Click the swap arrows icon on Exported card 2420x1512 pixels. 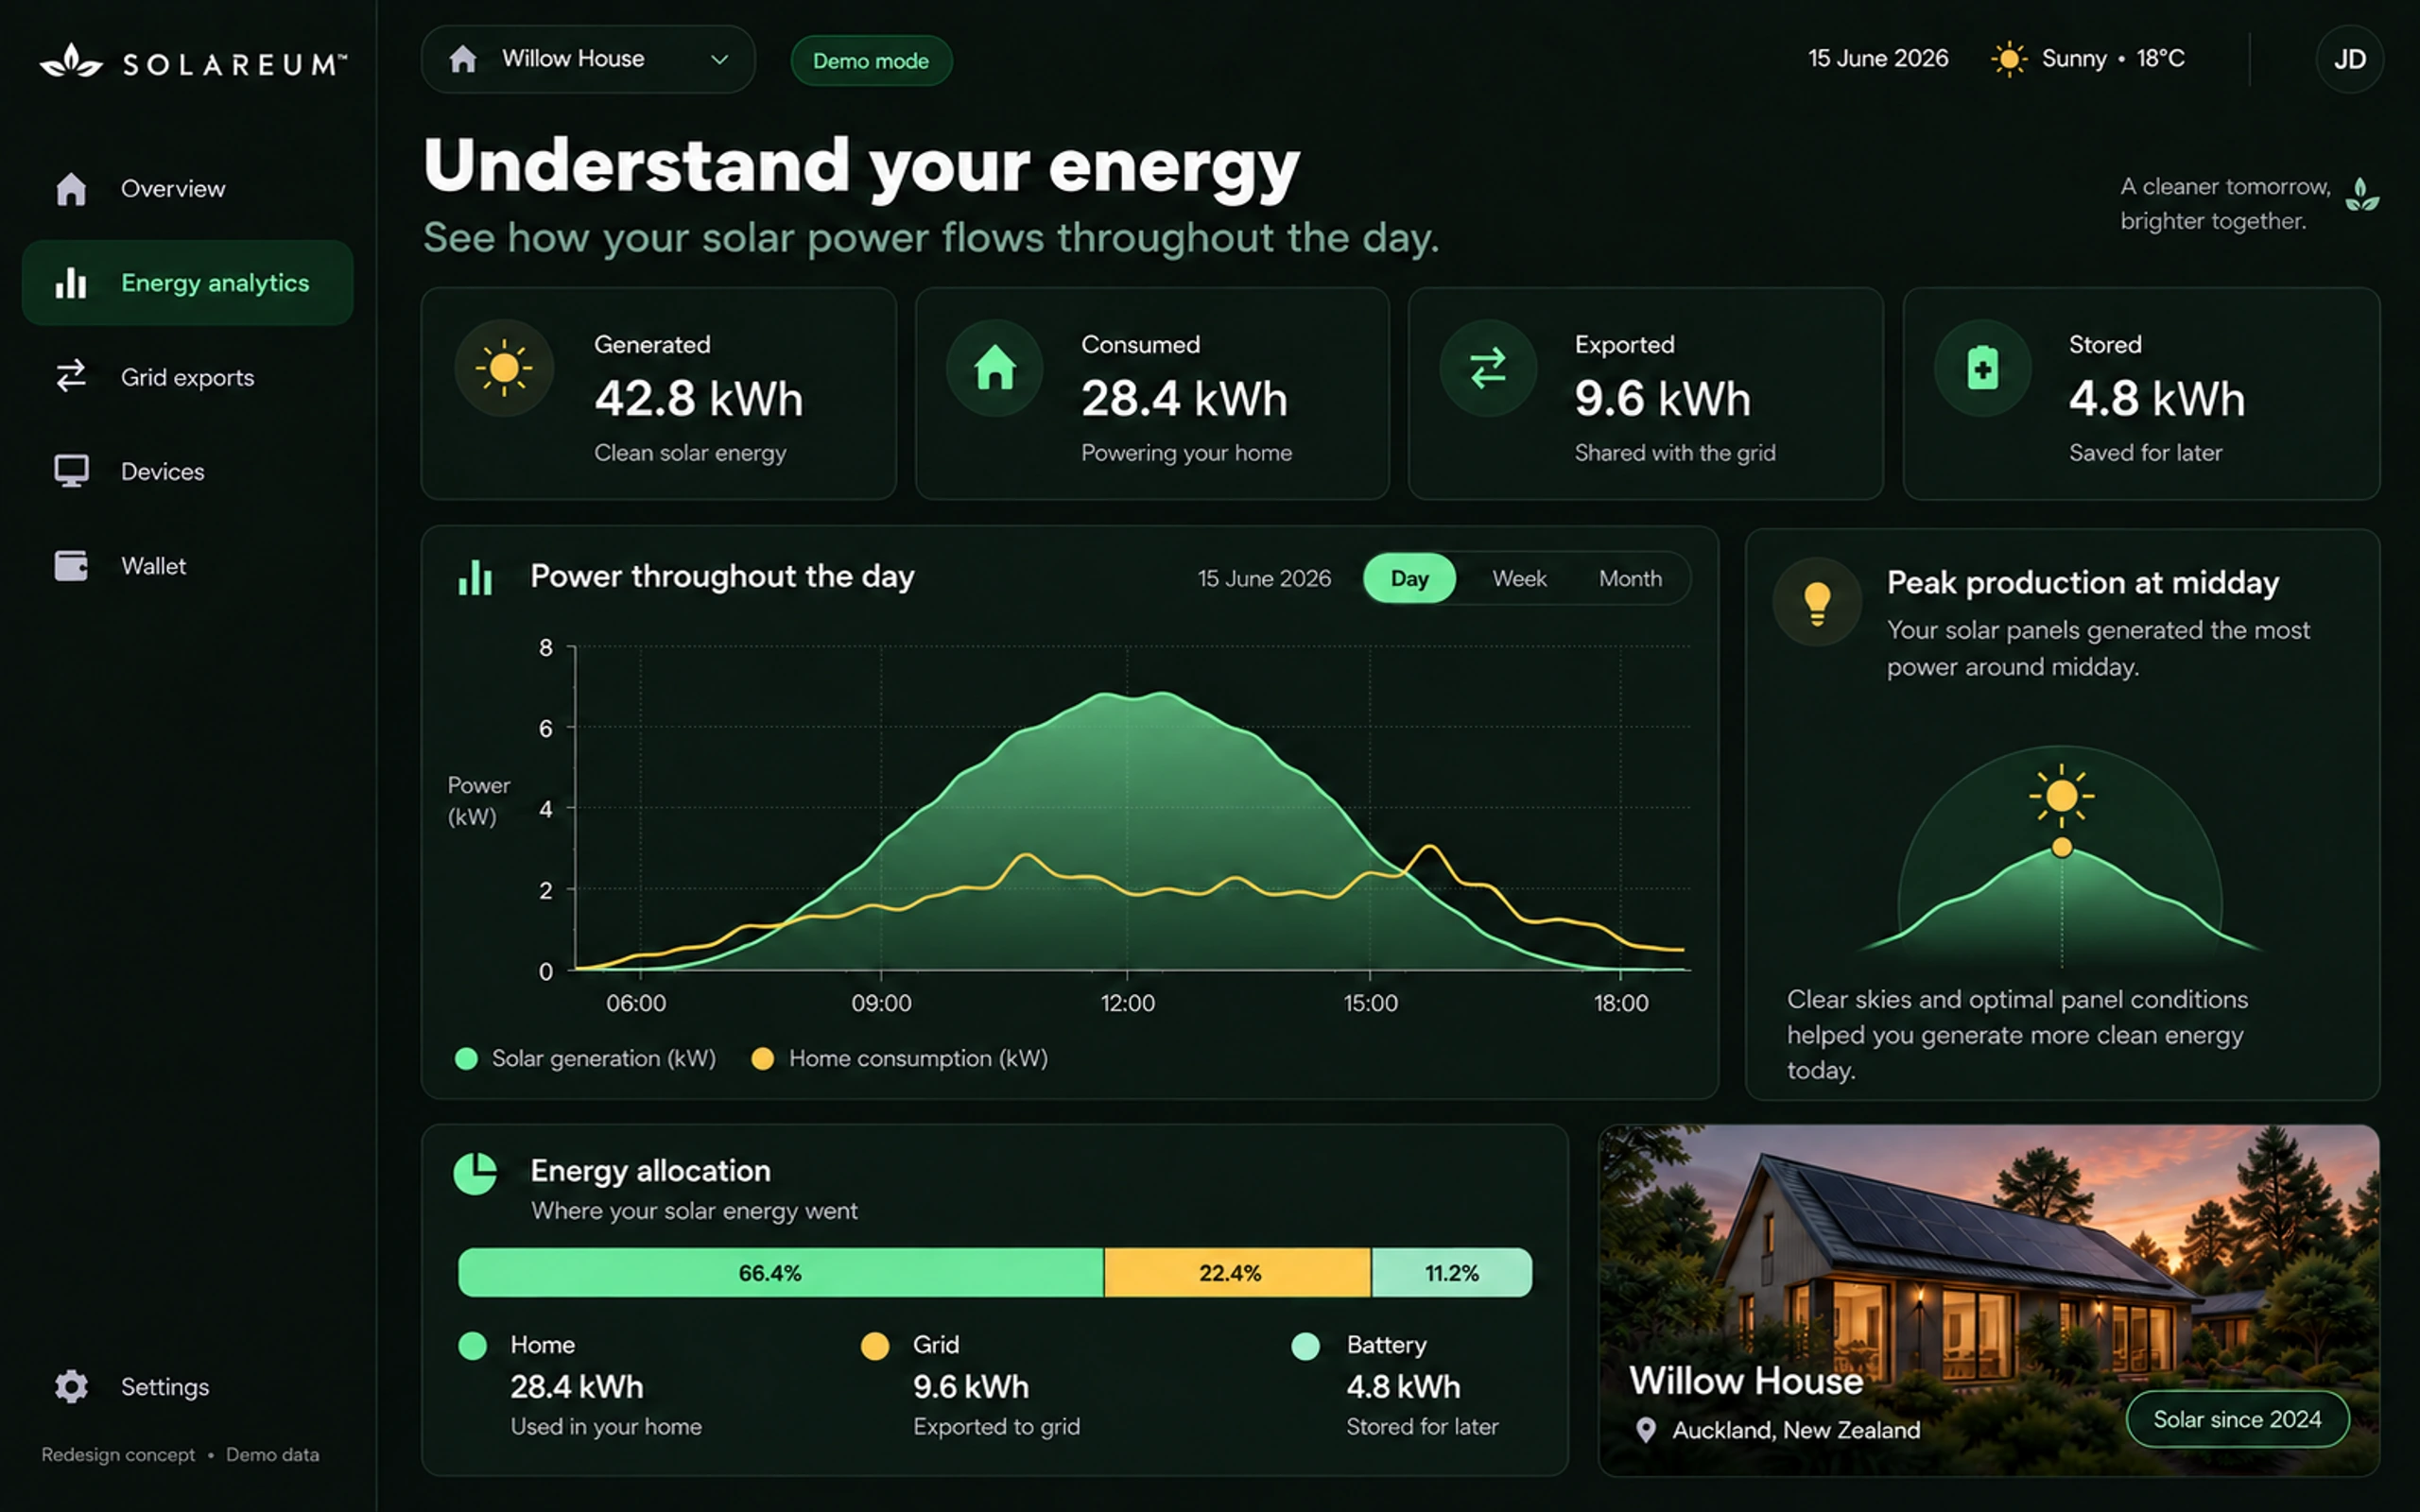[x=1488, y=368]
